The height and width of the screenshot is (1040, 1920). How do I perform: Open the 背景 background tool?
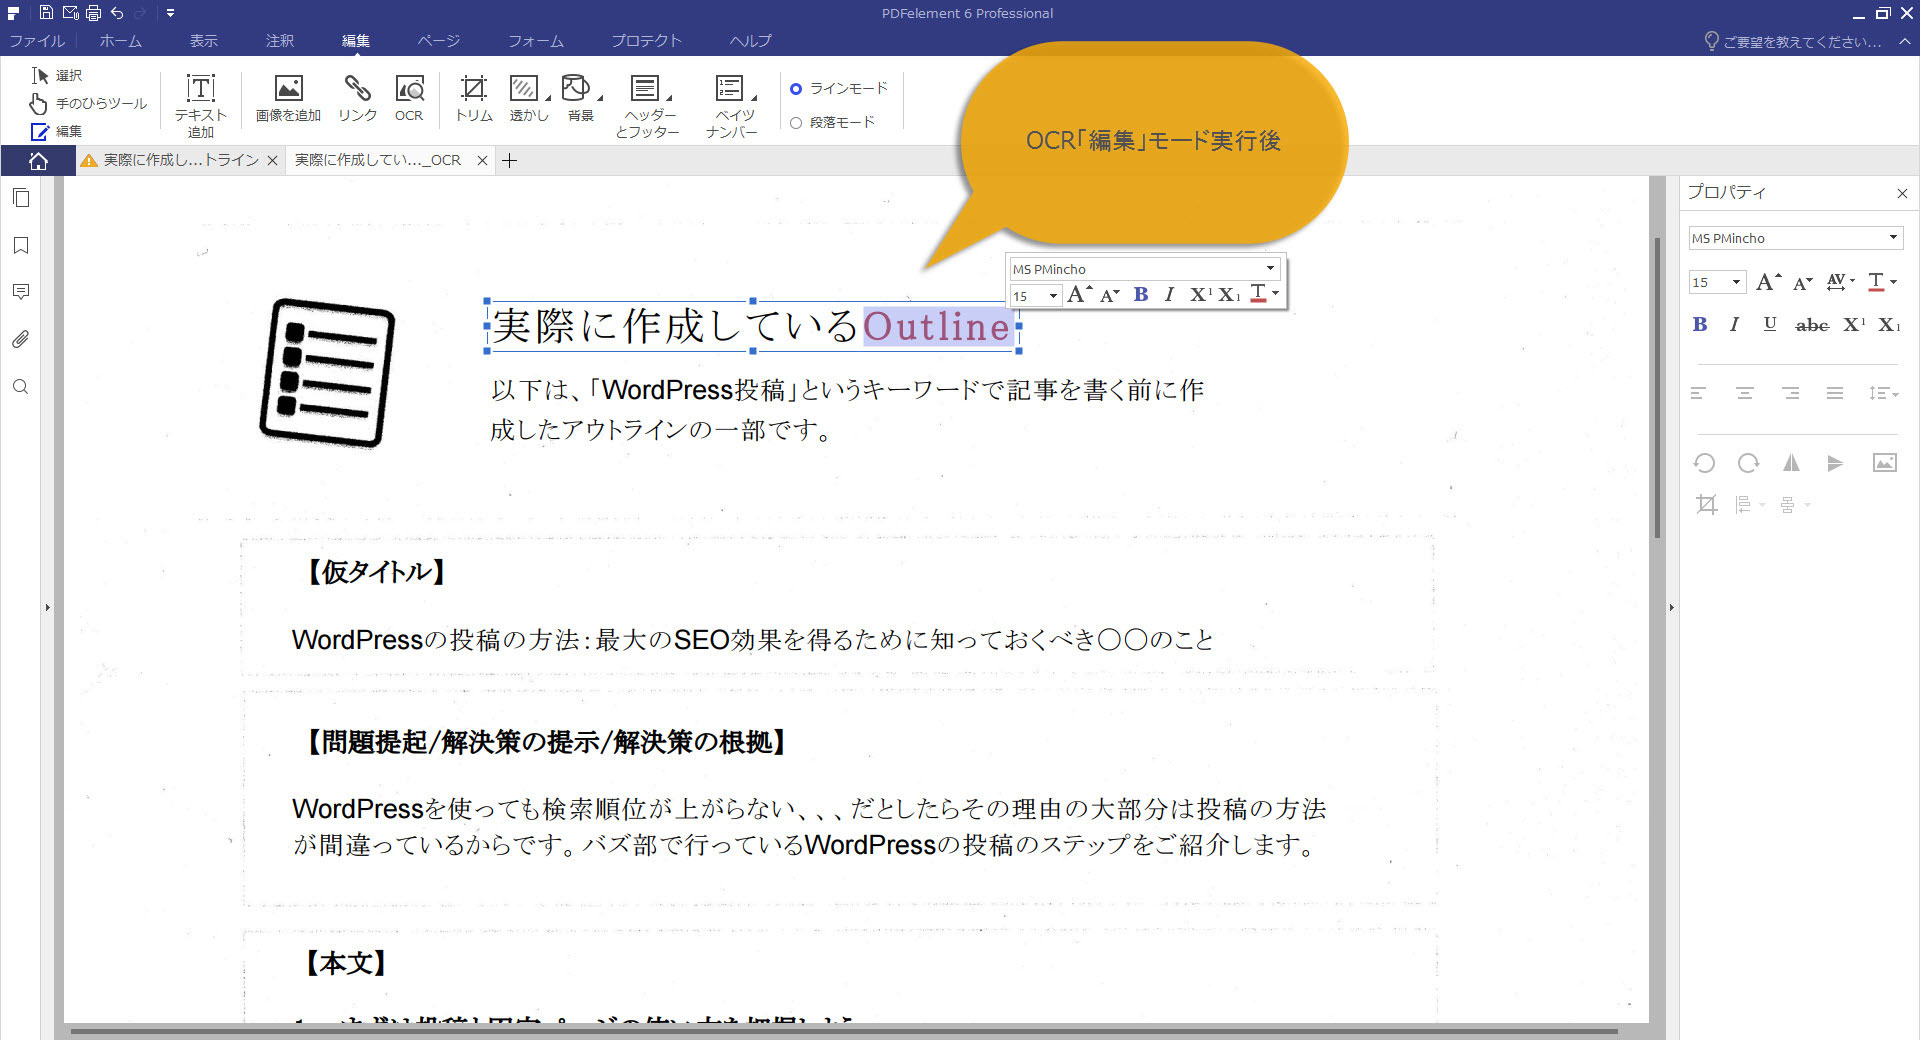click(x=581, y=99)
